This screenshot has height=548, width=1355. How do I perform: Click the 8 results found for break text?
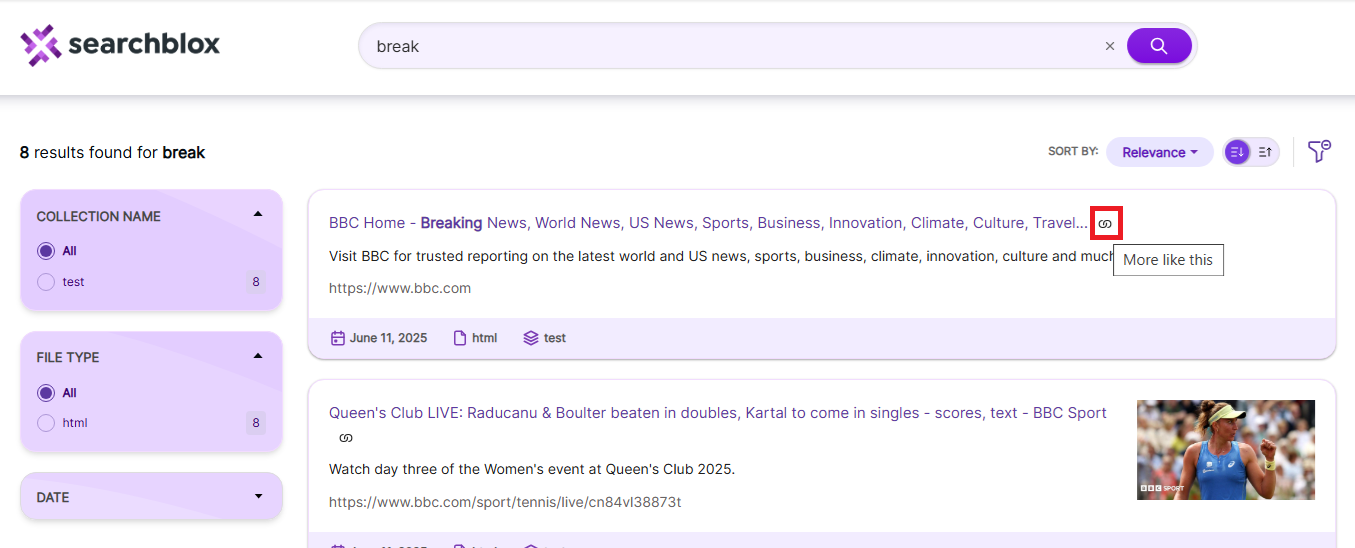tap(112, 153)
